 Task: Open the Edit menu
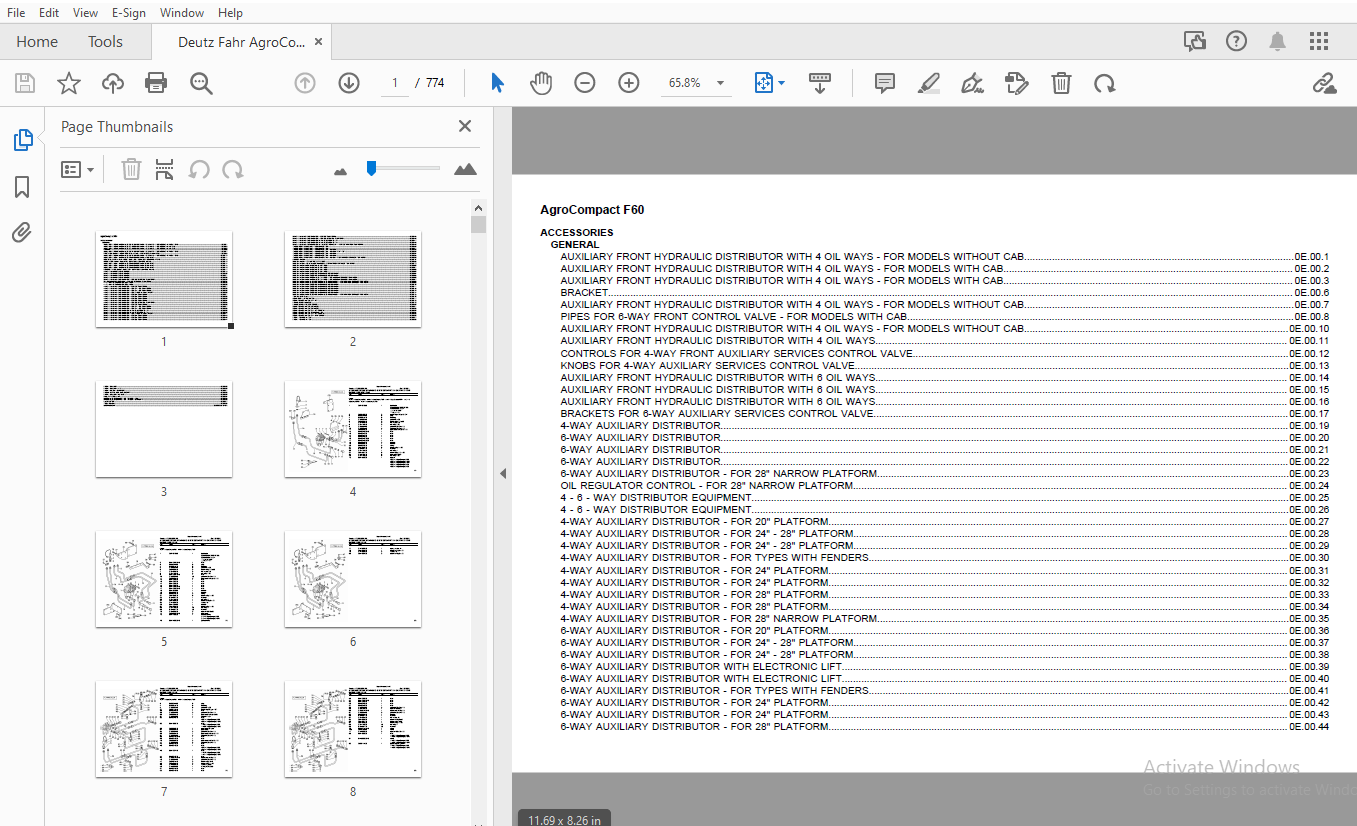[48, 12]
